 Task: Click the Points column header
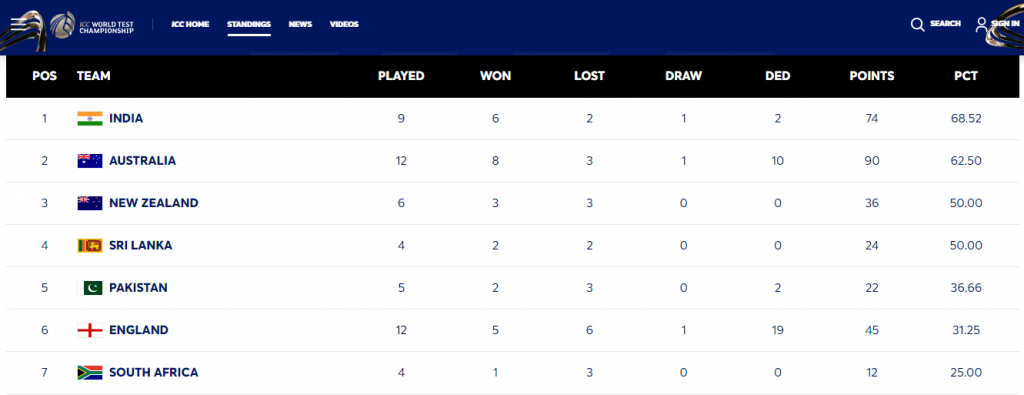point(872,76)
